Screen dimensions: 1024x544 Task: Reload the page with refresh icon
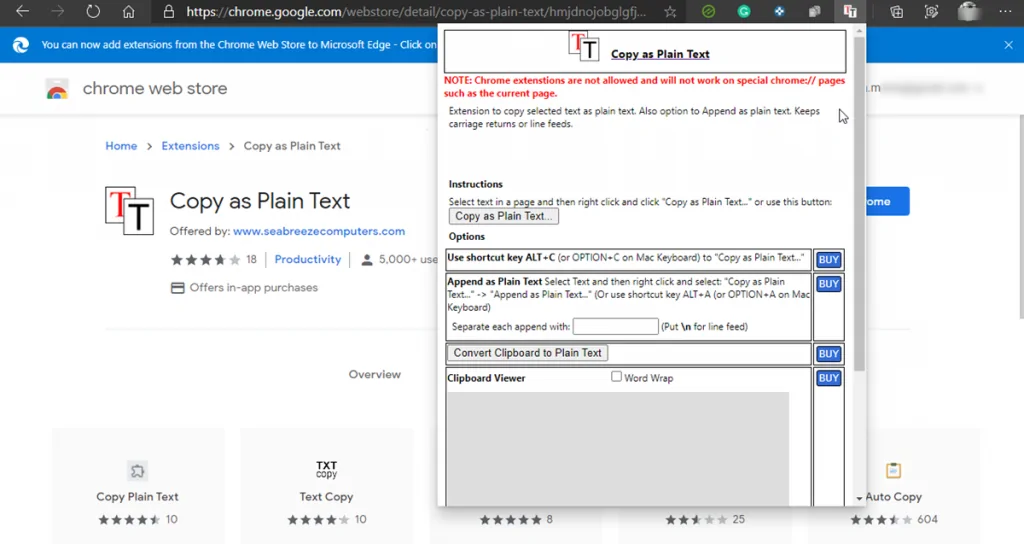click(93, 11)
